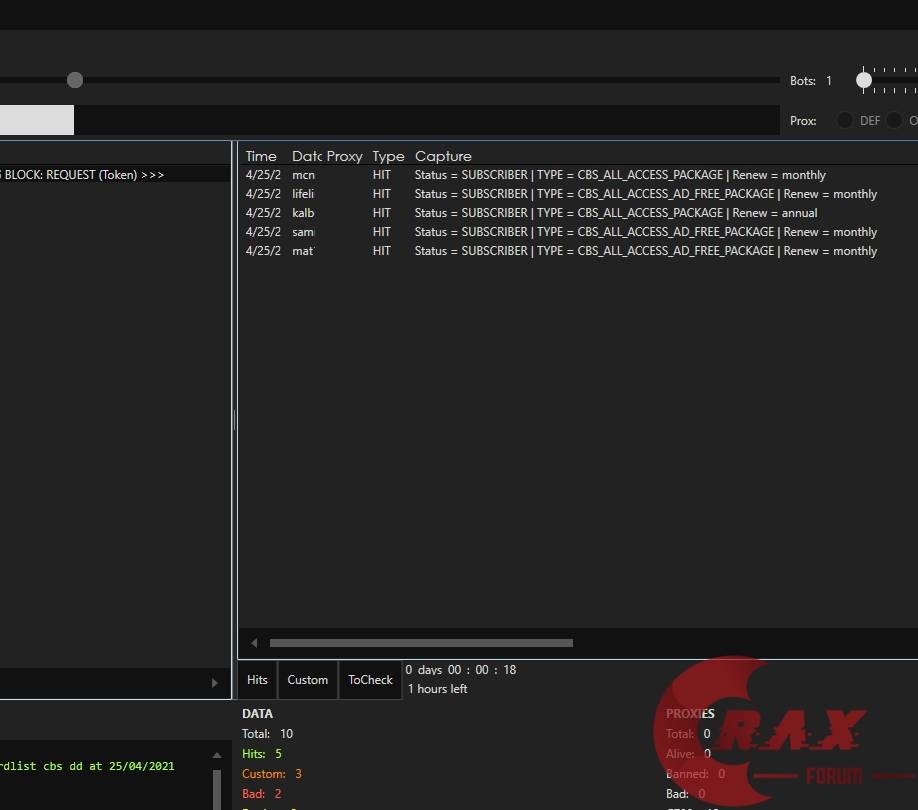The image size is (918, 810).
Task: Click the up arrow on the bottom log scrollbar
Action: pyautogui.click(x=216, y=755)
